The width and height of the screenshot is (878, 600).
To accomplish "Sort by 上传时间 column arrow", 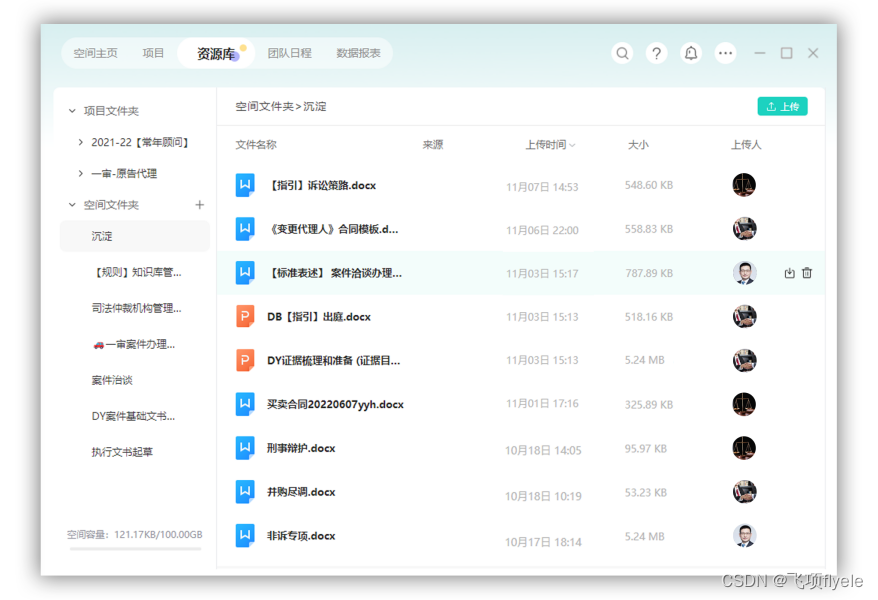I will 572,146.
